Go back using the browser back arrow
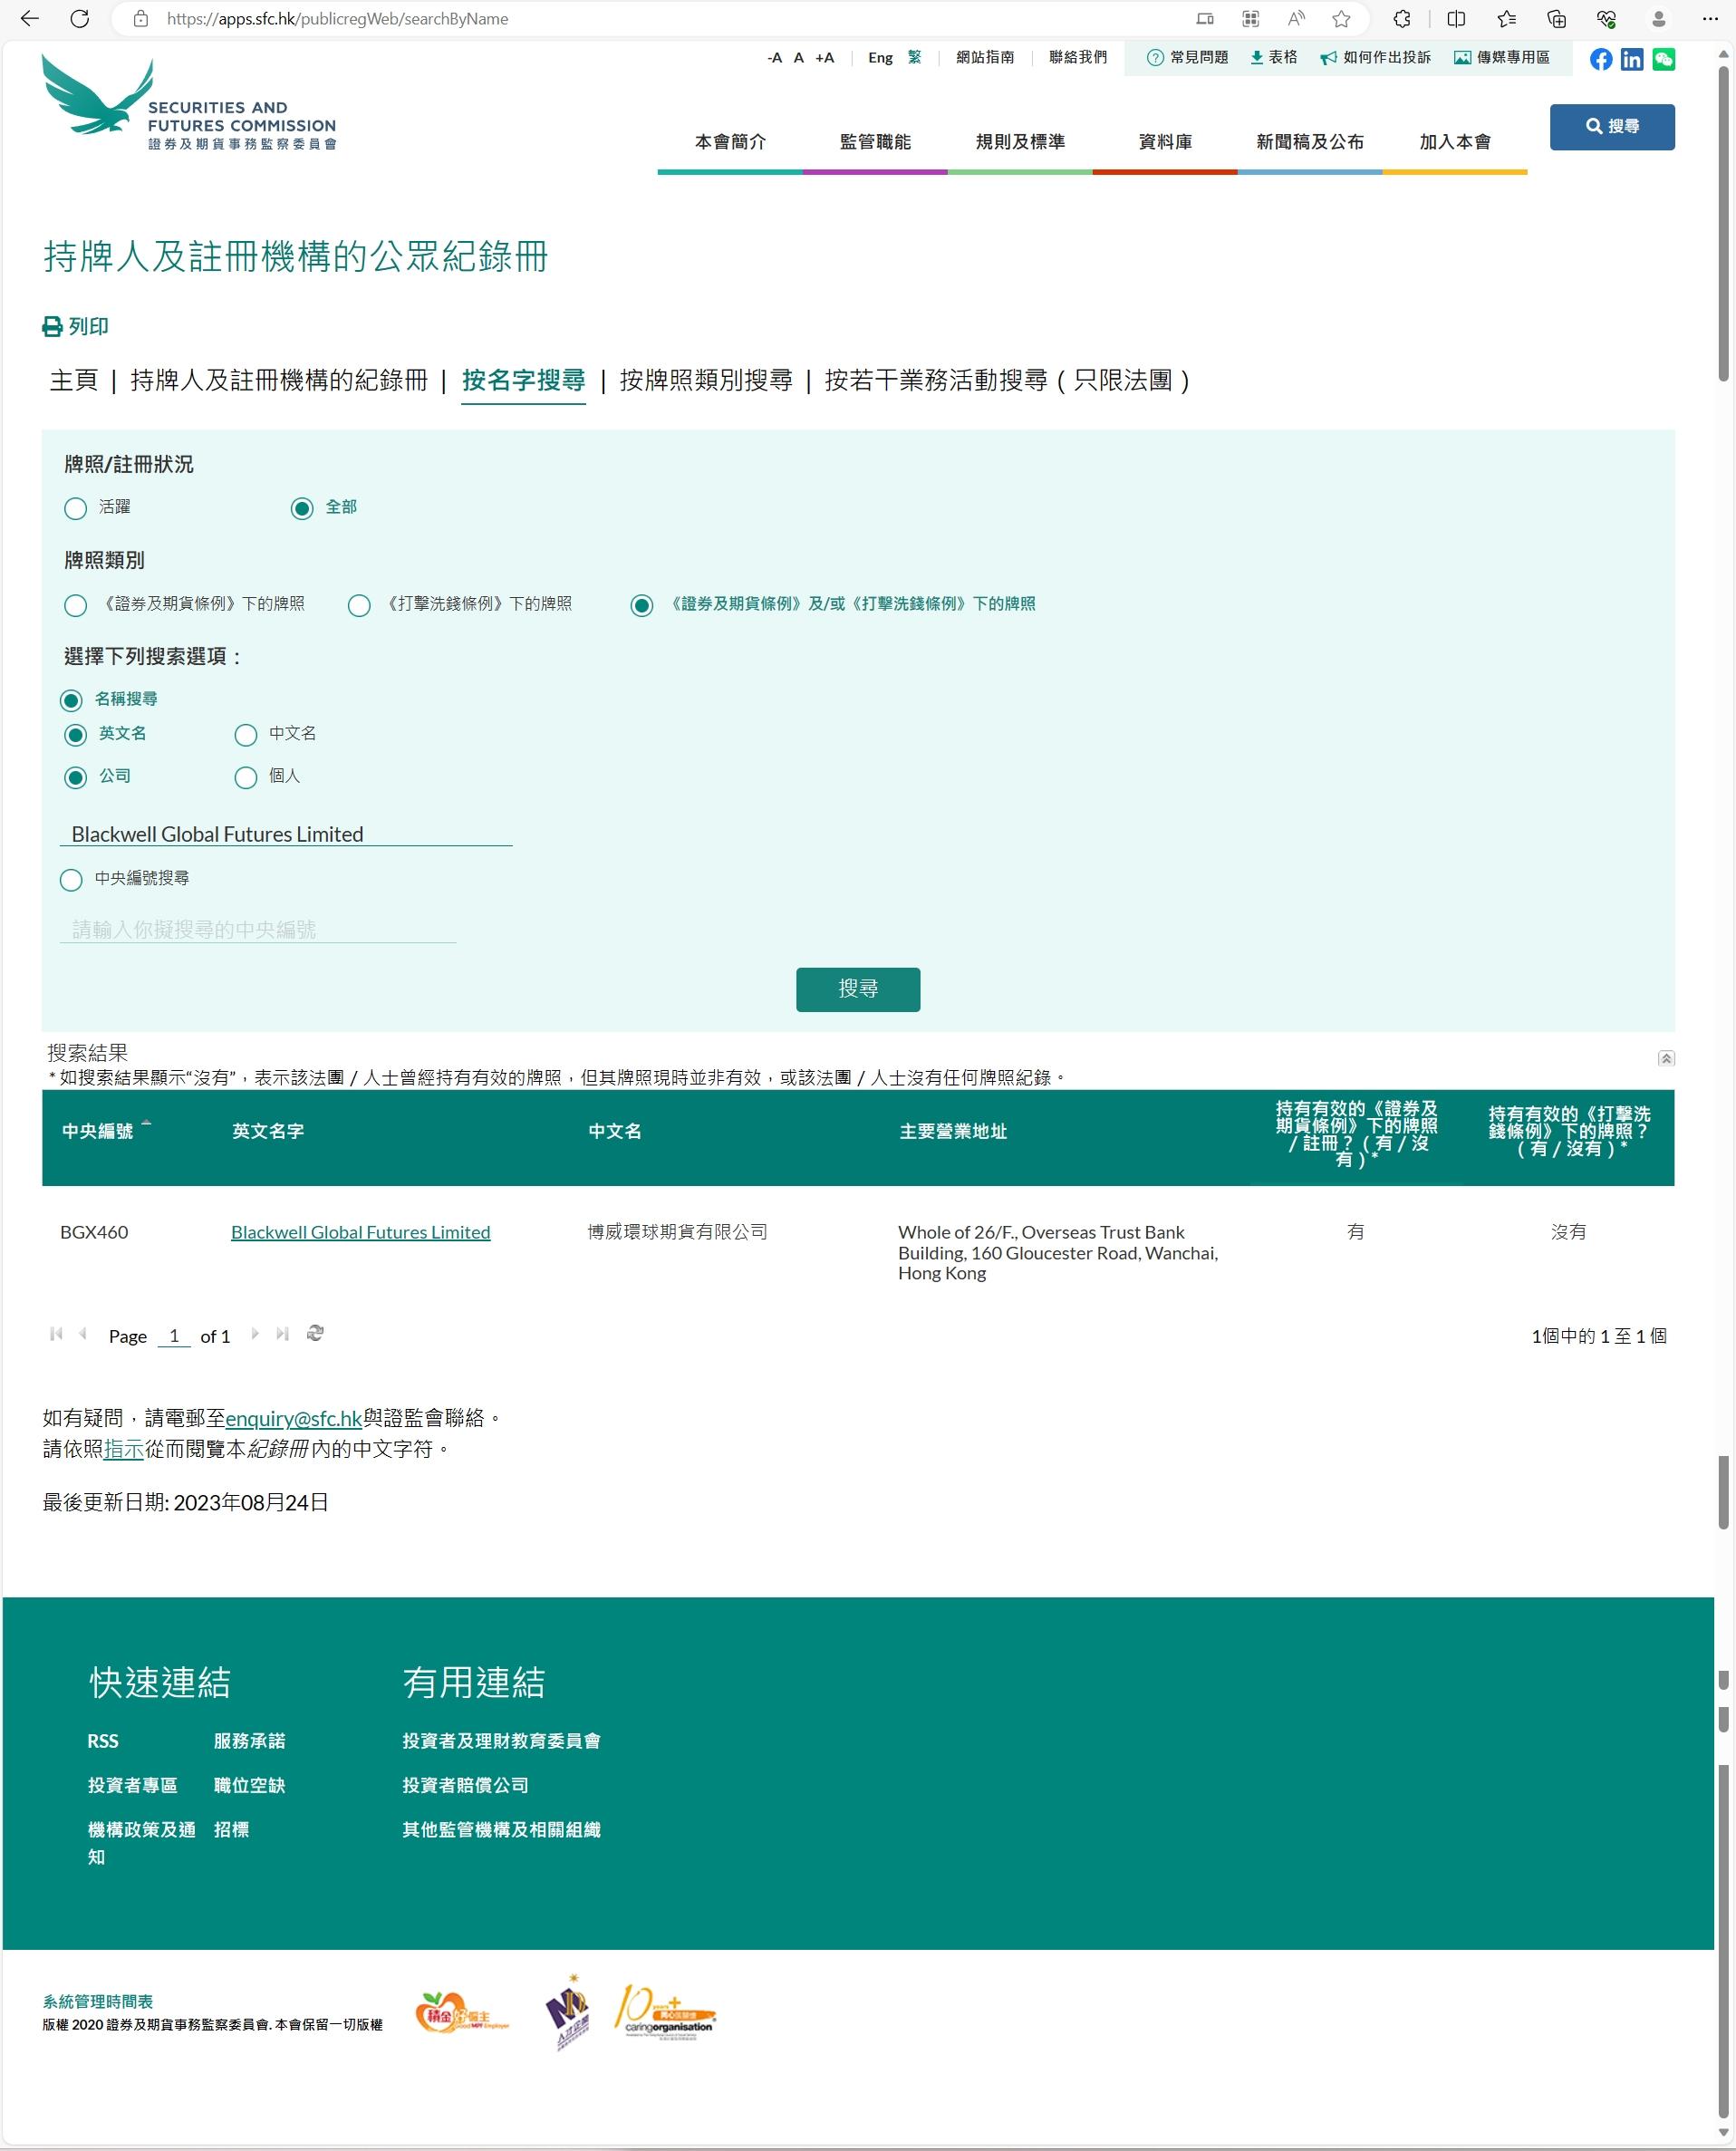Image resolution: width=1736 pixels, height=2151 pixels. pyautogui.click(x=30, y=18)
